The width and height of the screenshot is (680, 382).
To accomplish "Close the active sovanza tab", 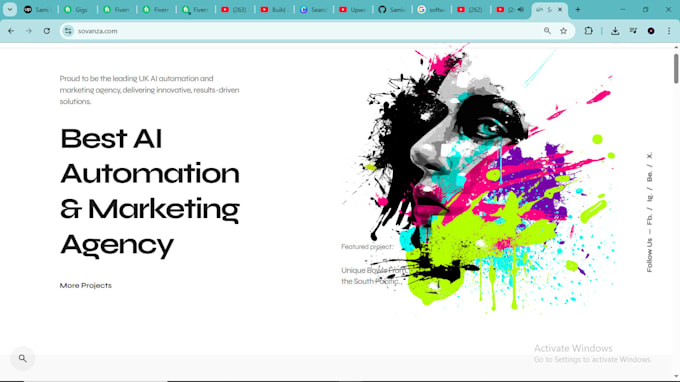I will coord(560,9).
